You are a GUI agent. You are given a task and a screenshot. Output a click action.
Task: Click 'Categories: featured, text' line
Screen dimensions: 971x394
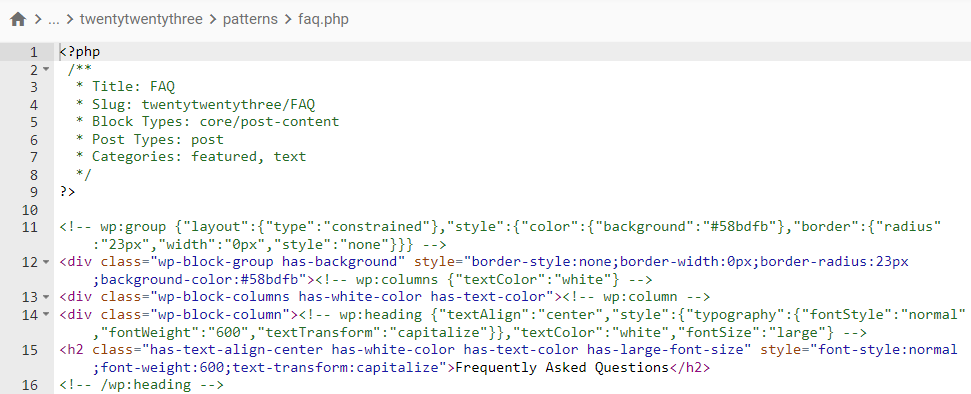(x=199, y=157)
